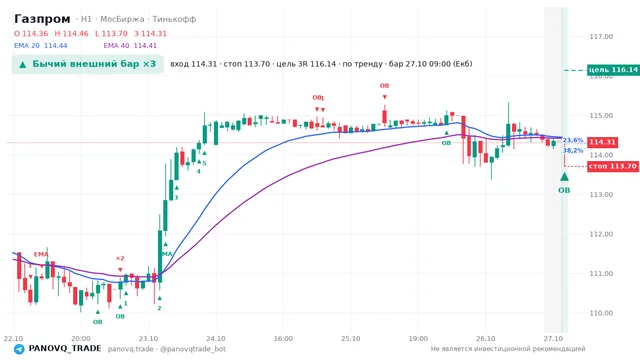The height and width of the screenshot is (360, 640).
Task: Open the PANOVQ_TRADE channel name
Action: 65,349
